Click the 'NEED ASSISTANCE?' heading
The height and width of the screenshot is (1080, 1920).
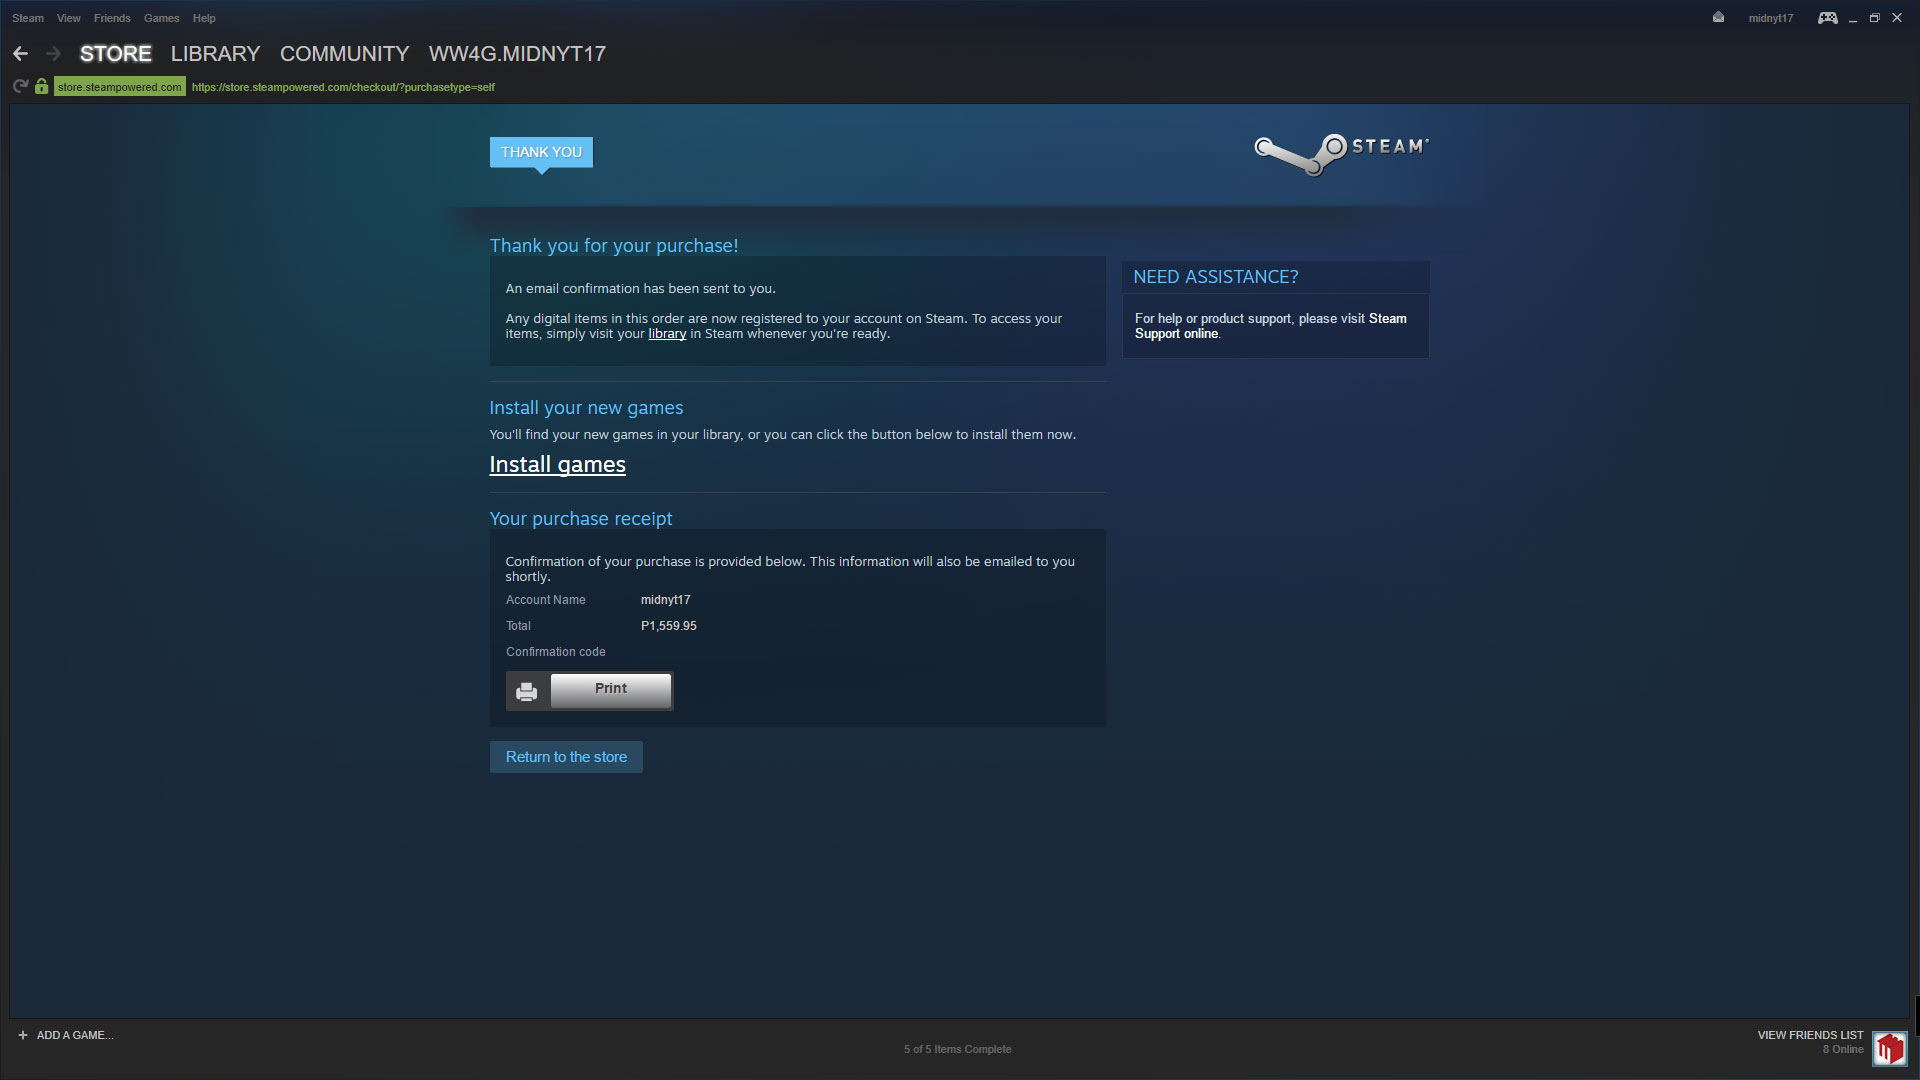pyautogui.click(x=1216, y=277)
